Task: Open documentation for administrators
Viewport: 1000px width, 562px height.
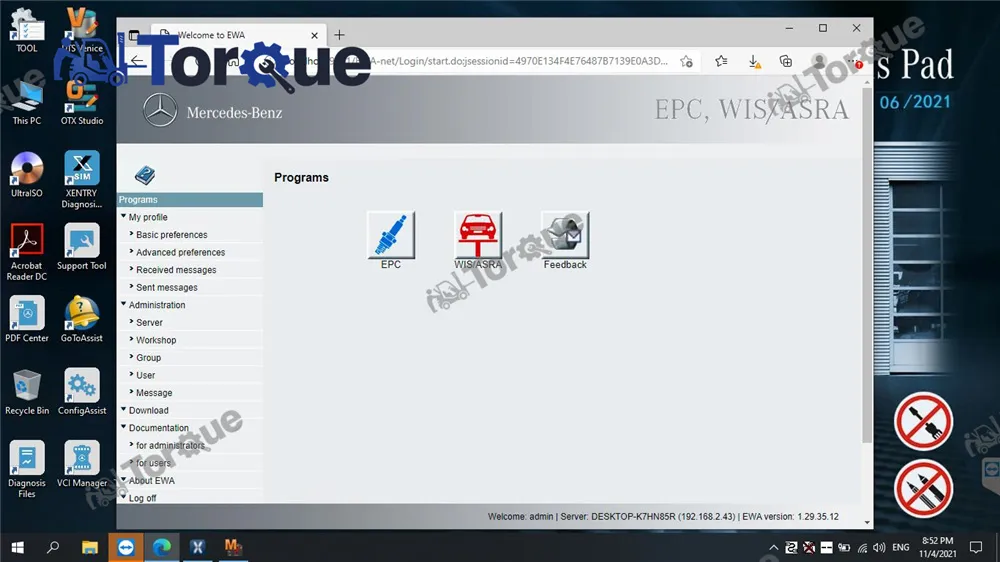Action: (170, 445)
